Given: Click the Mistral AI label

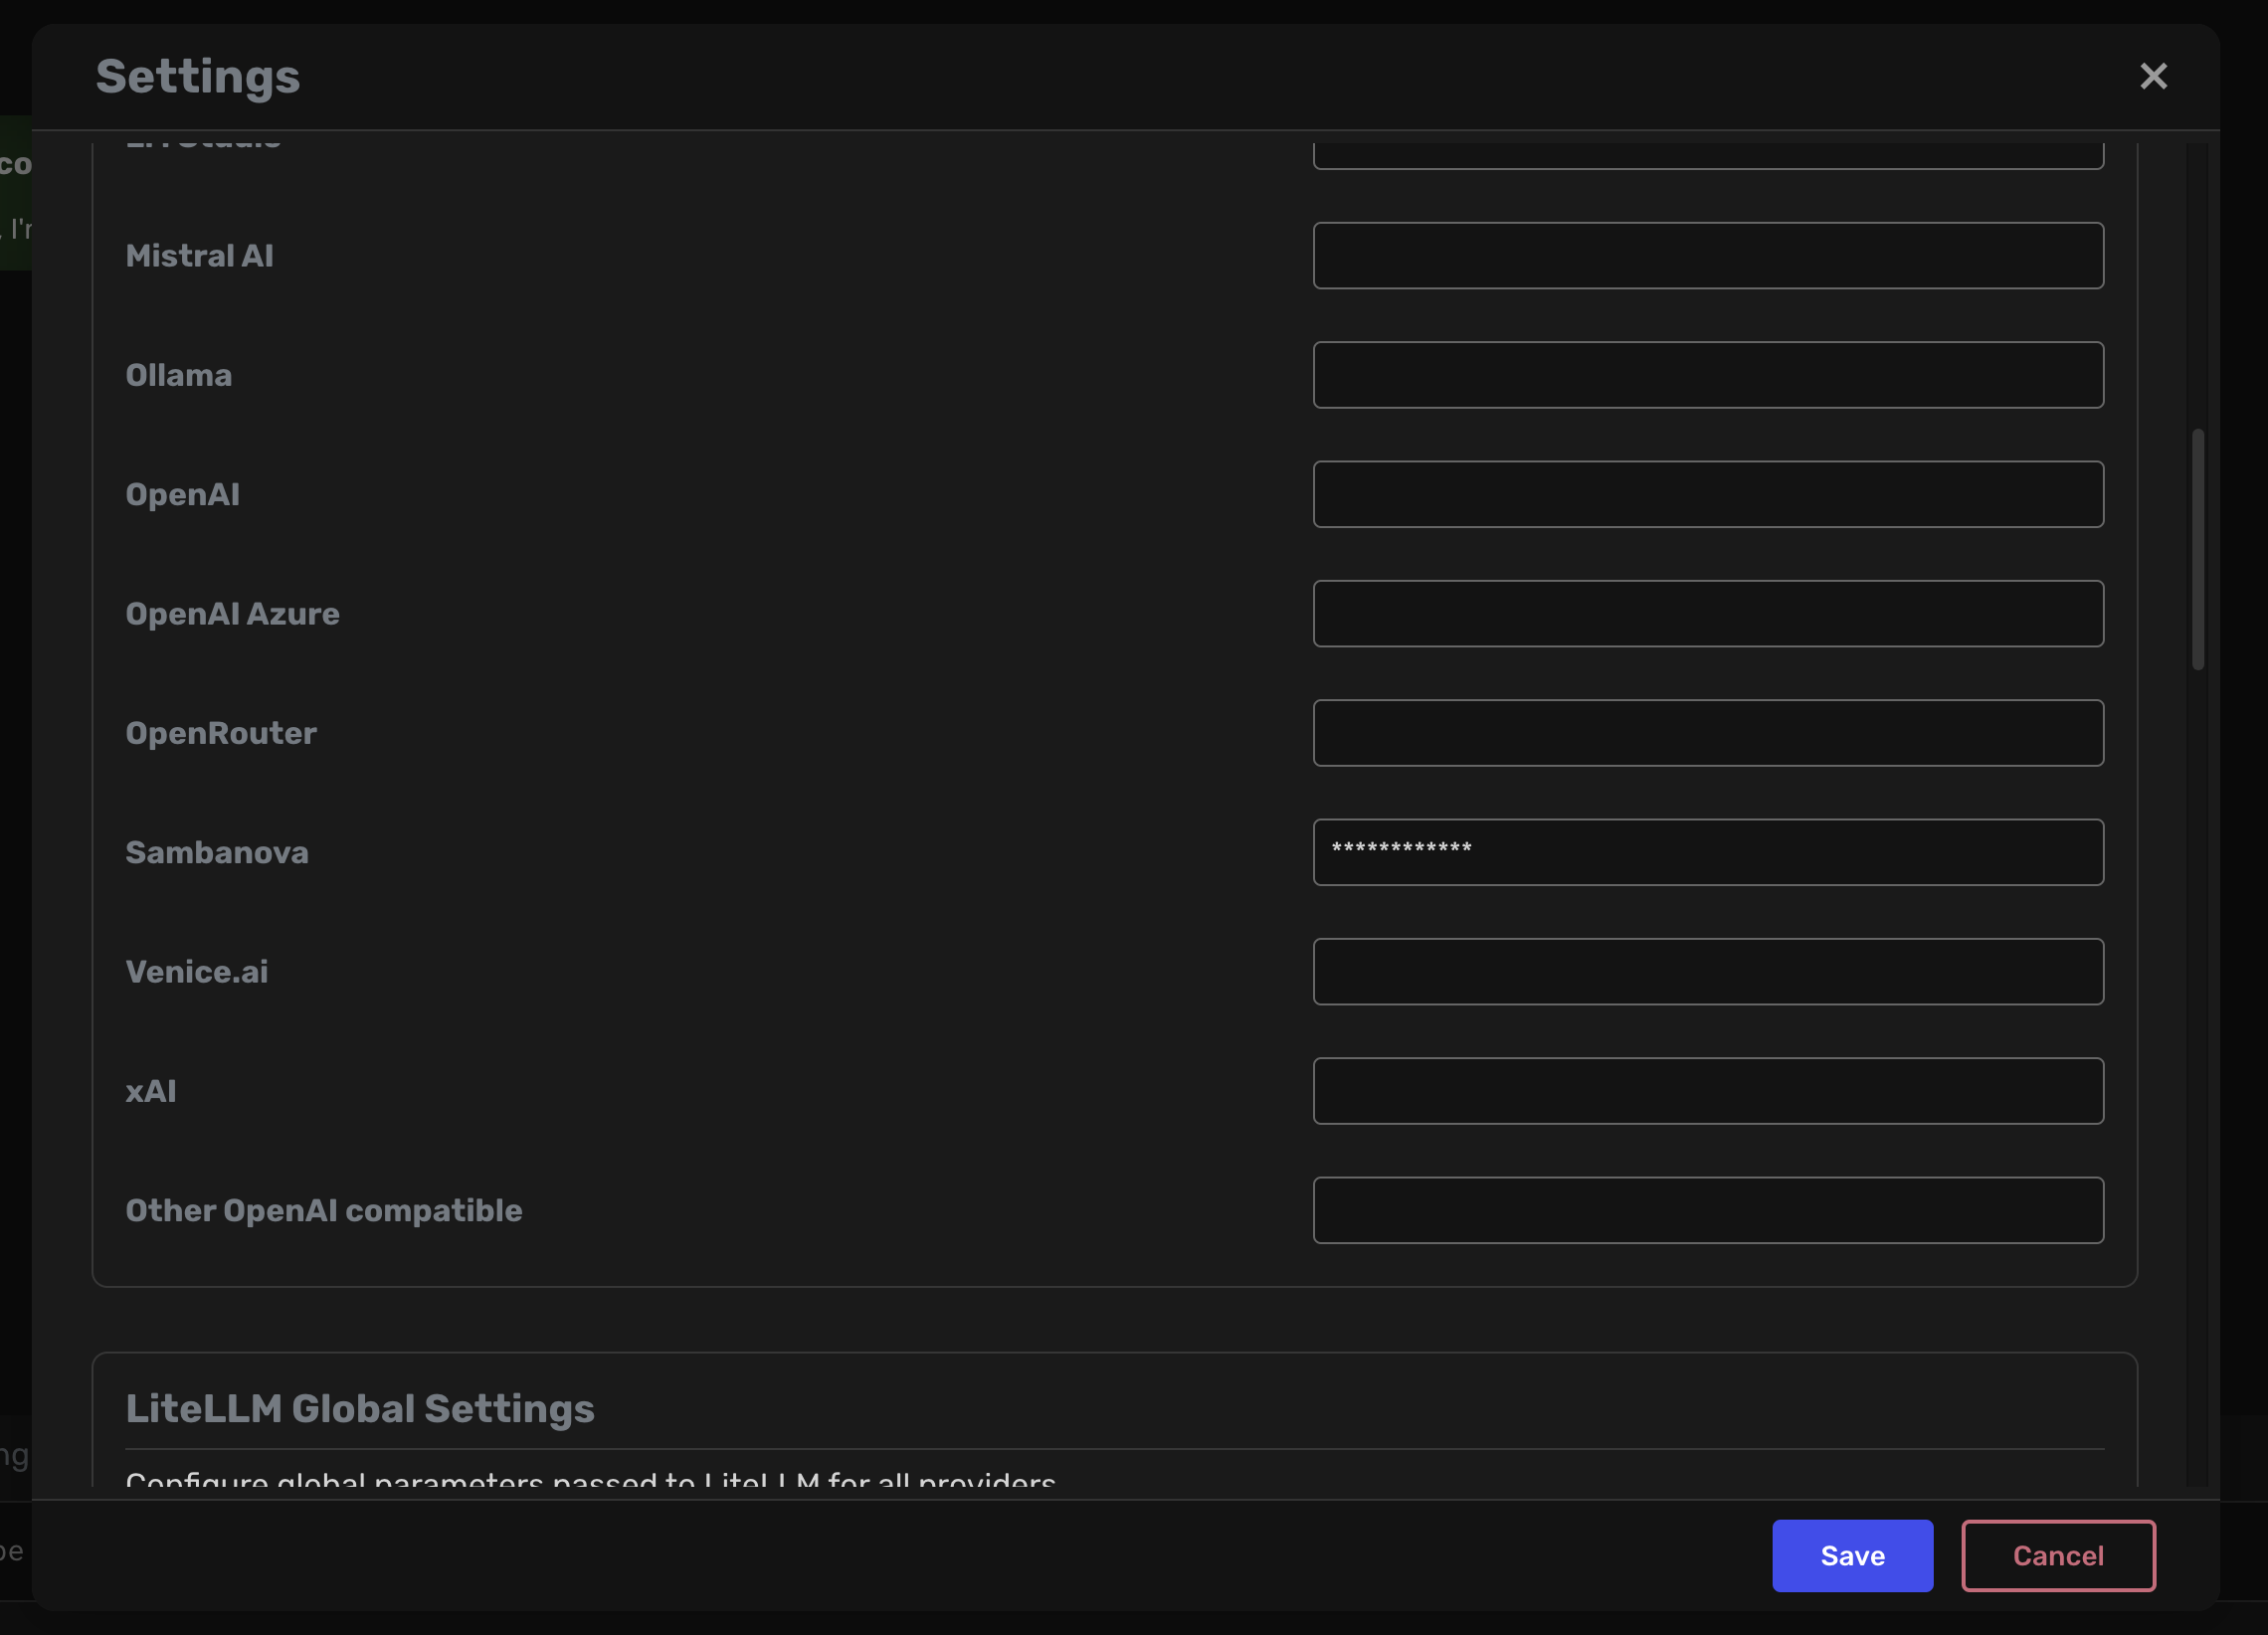Looking at the screenshot, I should 200,256.
